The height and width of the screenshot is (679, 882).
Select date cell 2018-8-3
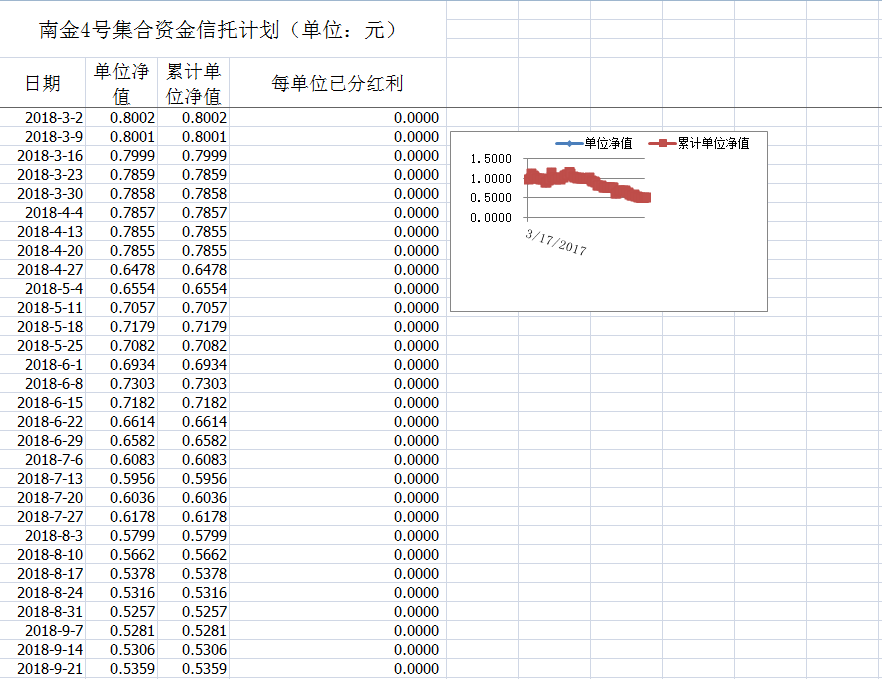(x=43, y=536)
